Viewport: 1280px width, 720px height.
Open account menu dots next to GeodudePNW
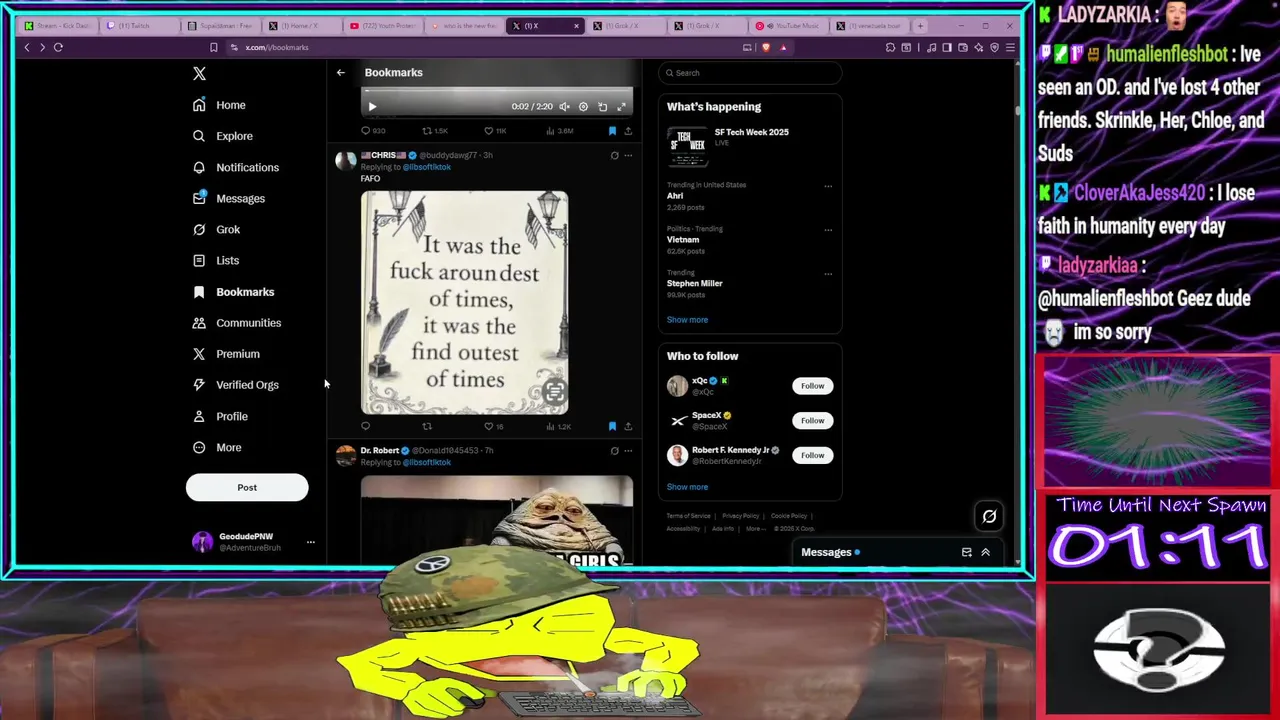310,542
